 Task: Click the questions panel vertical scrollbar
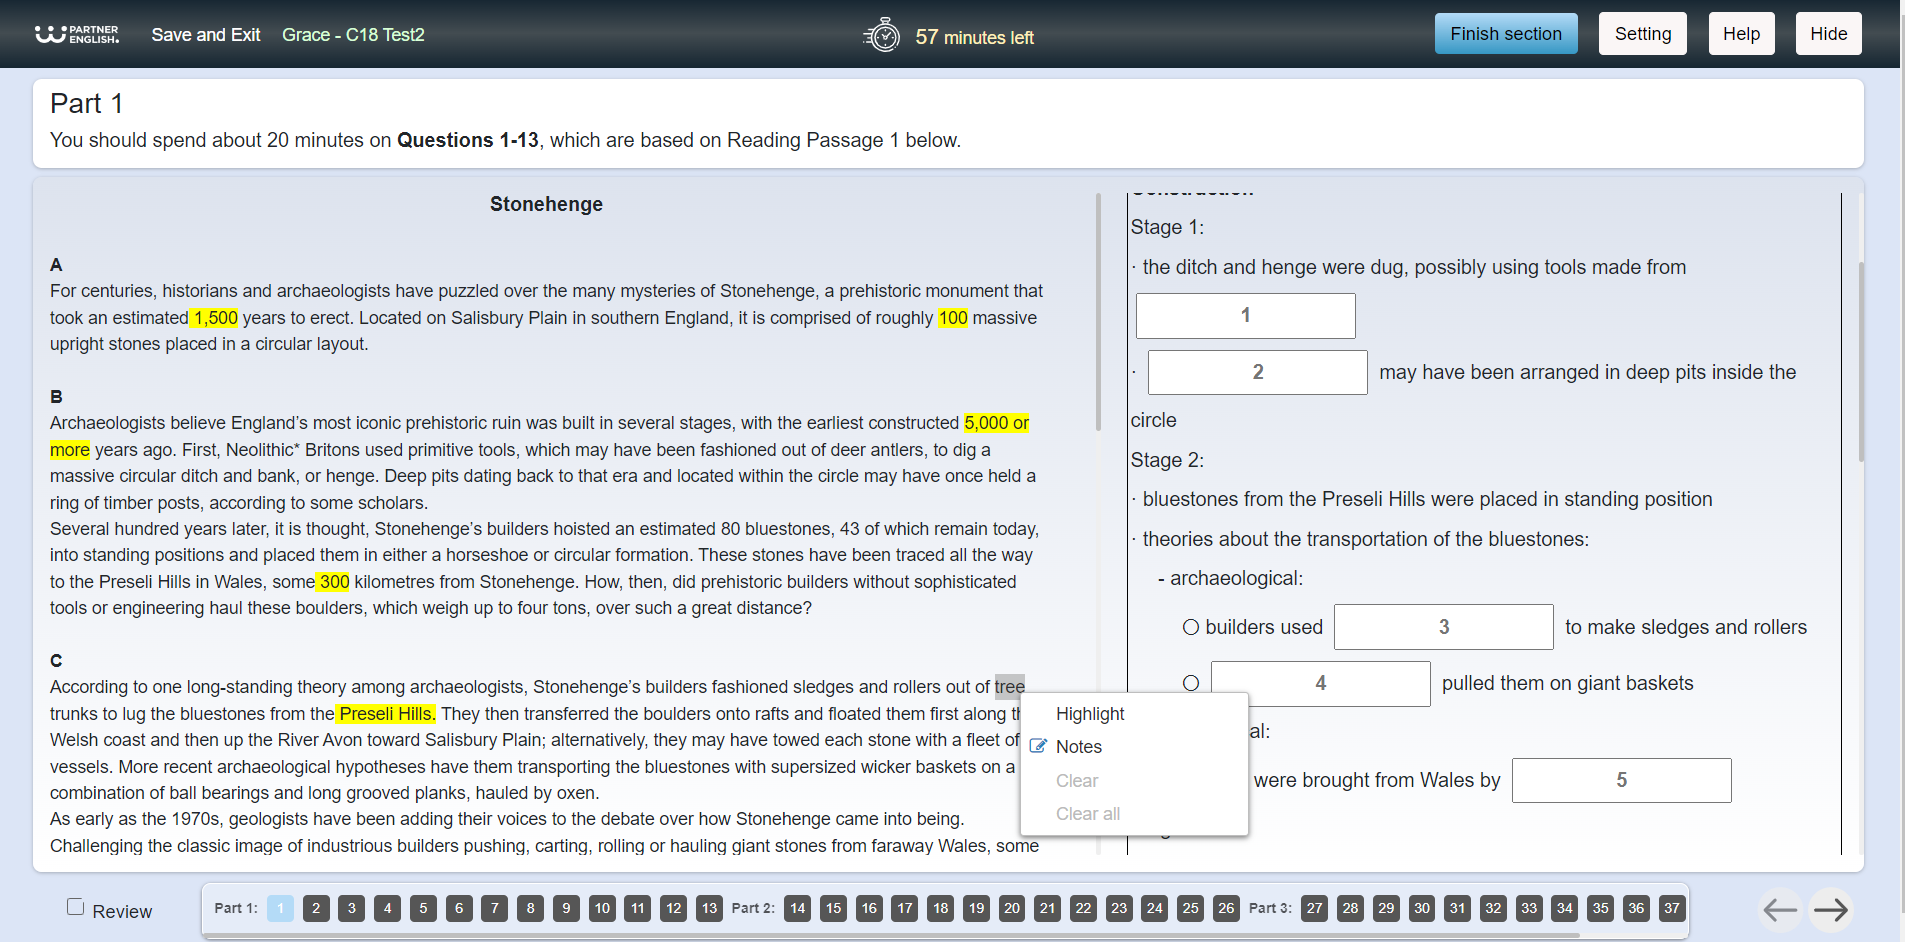(1861, 361)
